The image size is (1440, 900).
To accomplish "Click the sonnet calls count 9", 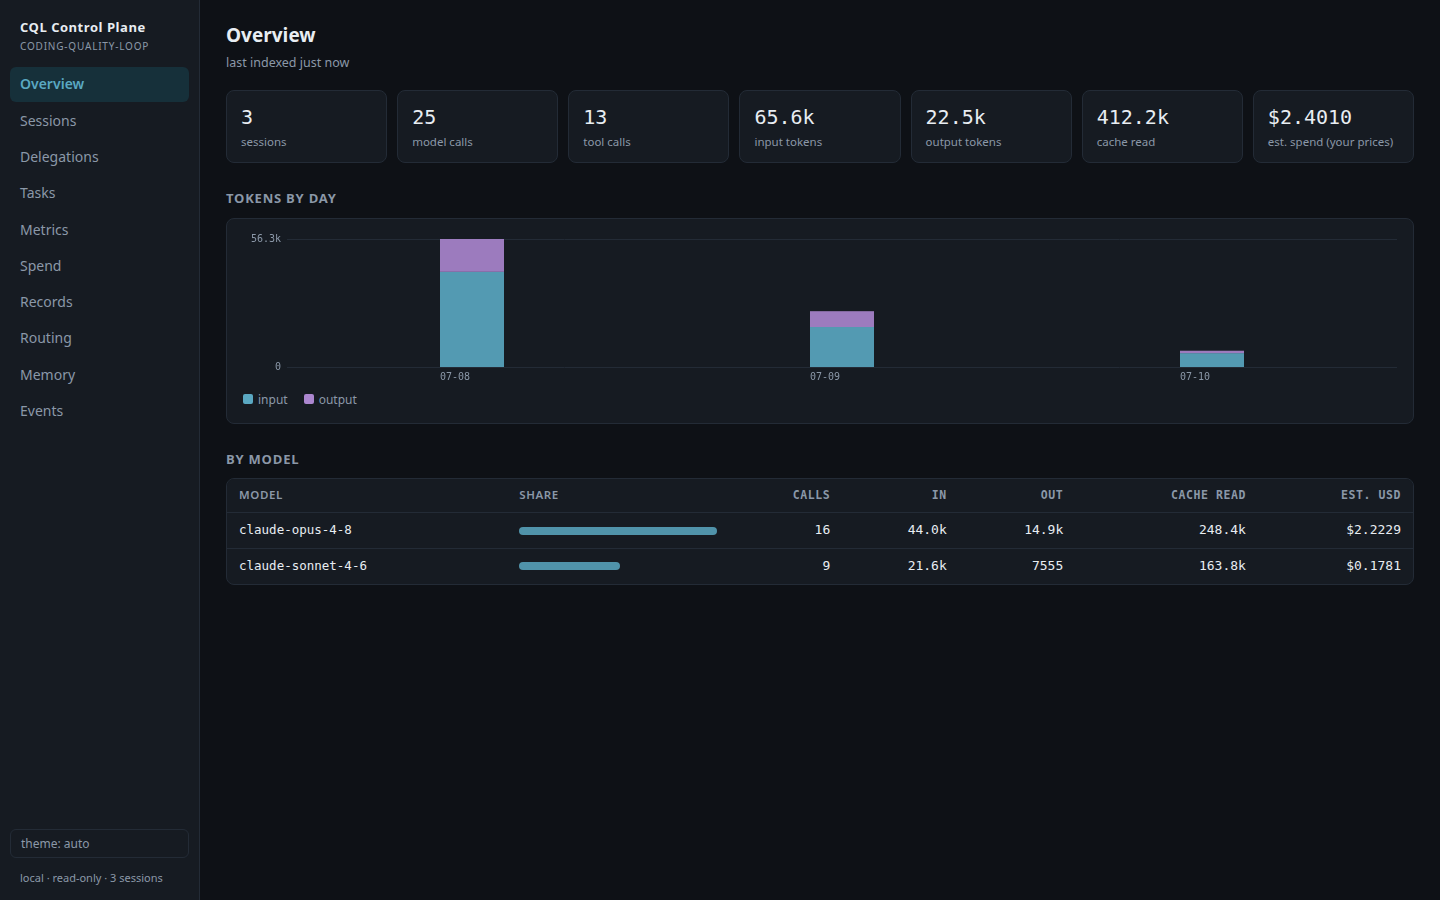I will click(826, 566).
